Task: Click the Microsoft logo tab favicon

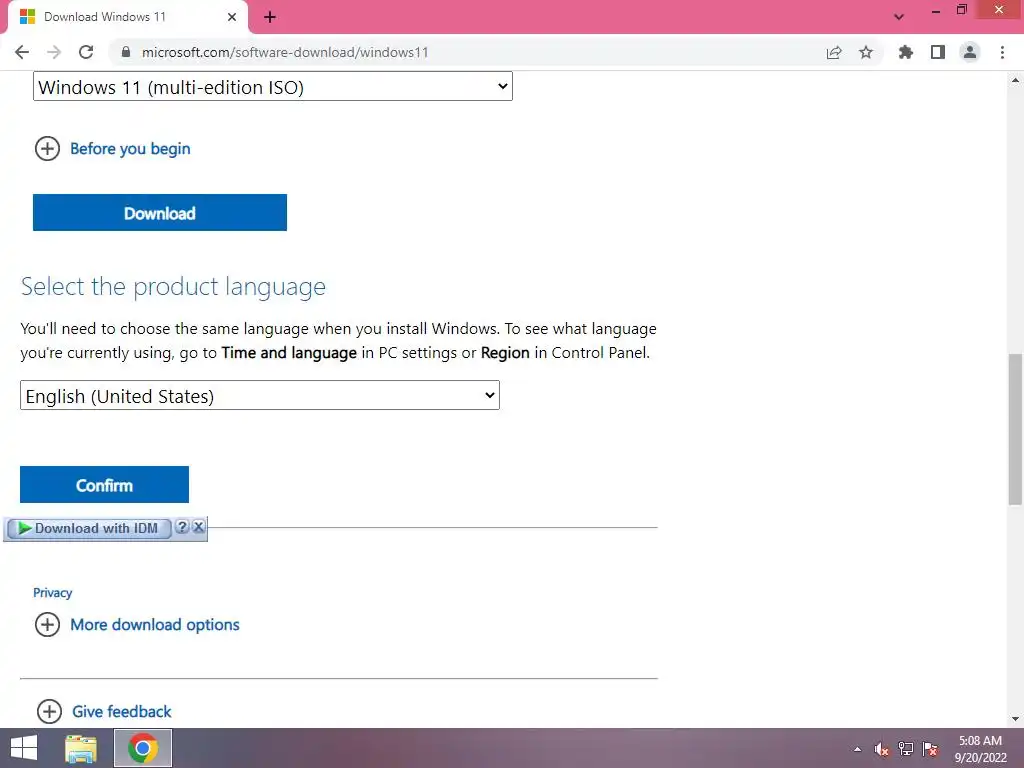Action: [x=27, y=17]
